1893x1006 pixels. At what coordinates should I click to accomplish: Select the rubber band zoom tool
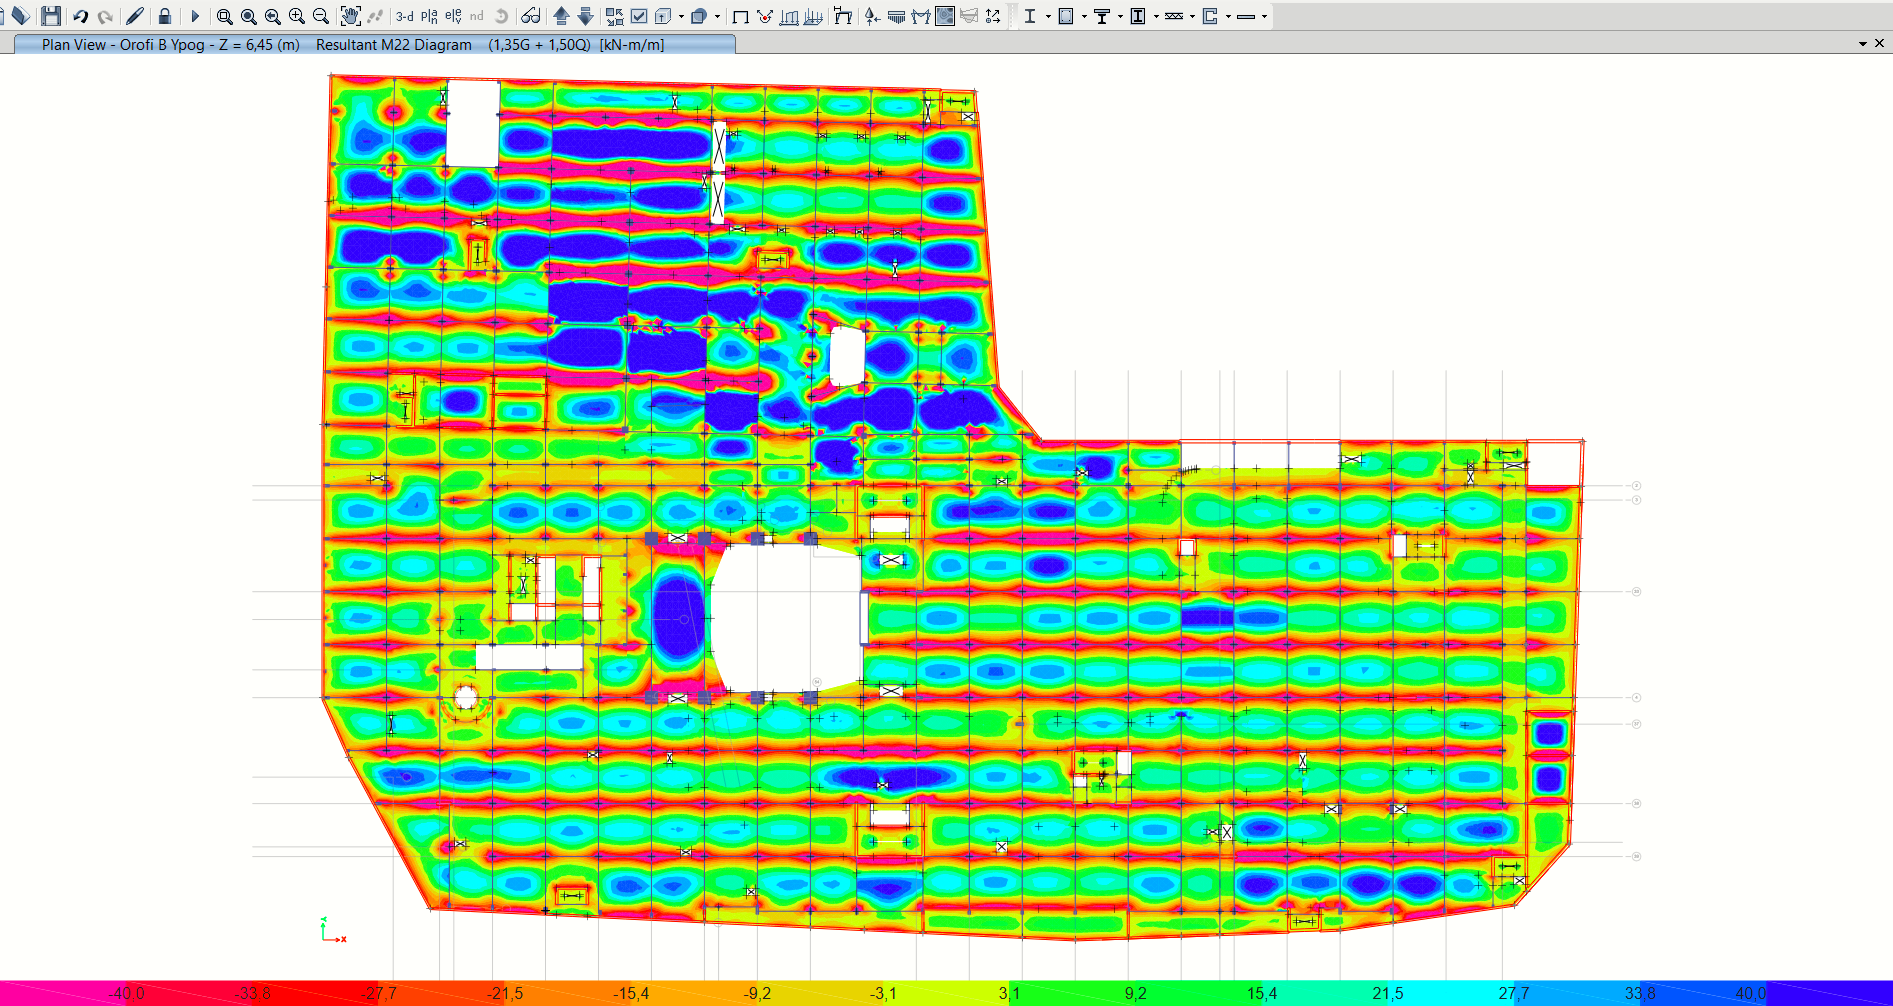point(225,16)
